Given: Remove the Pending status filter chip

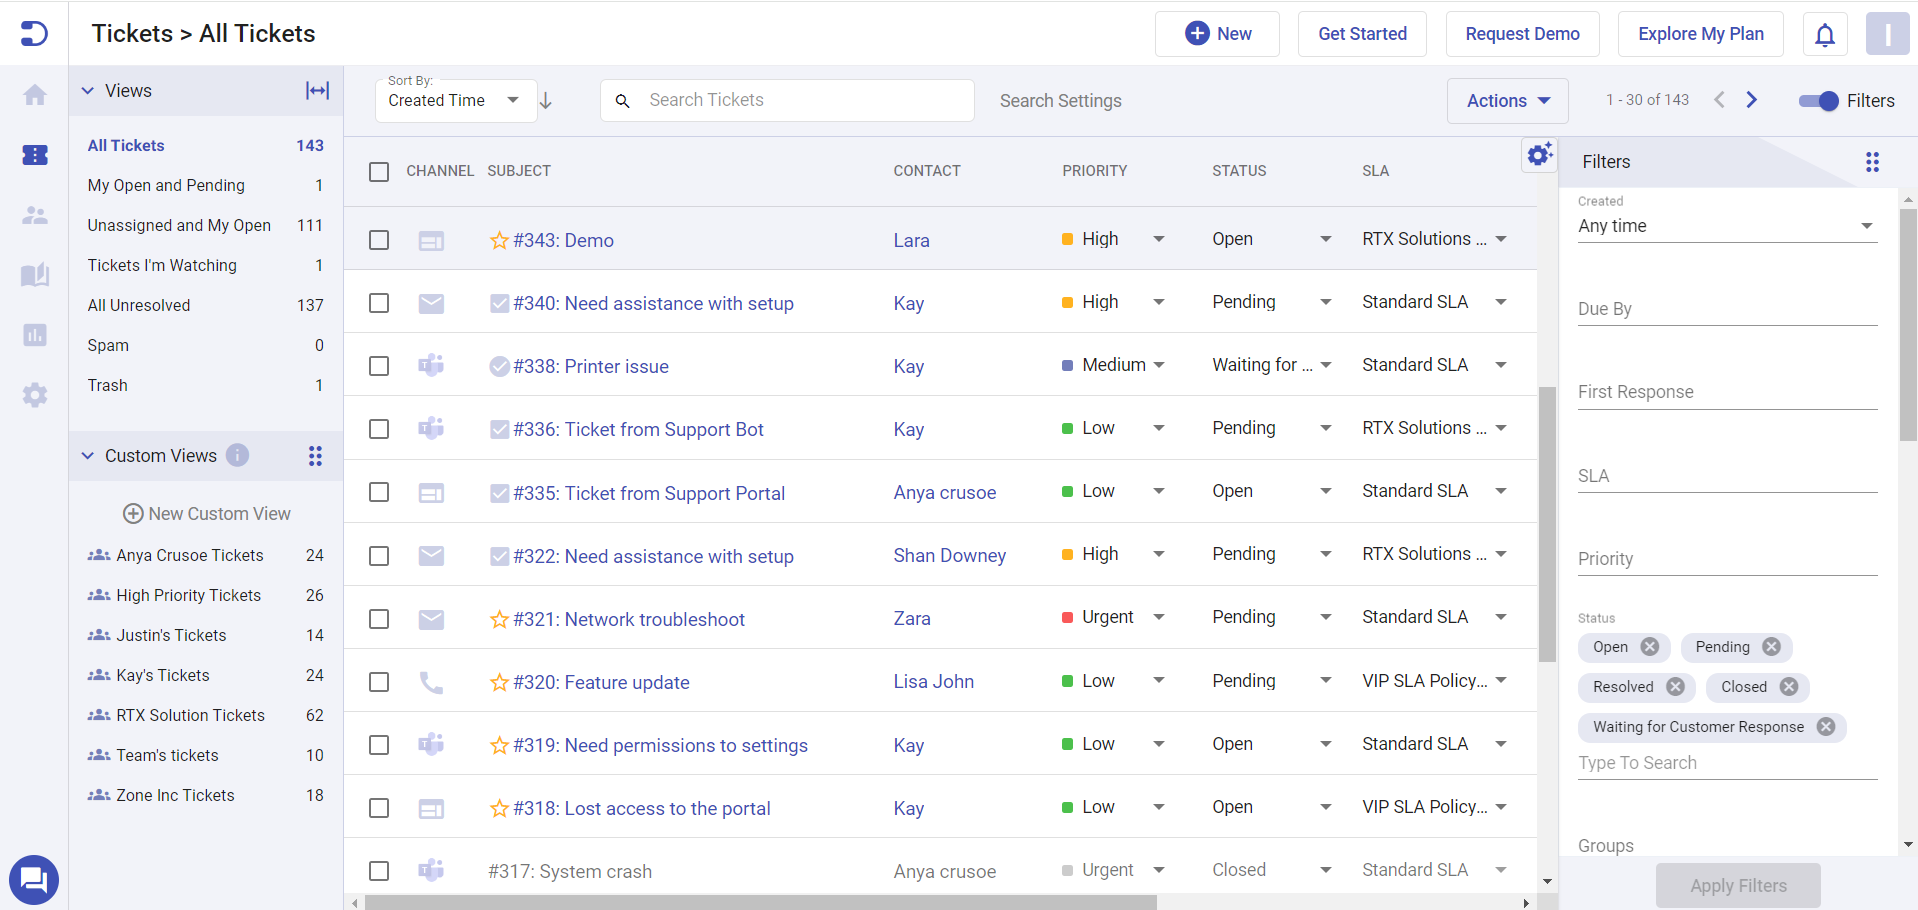Looking at the screenshot, I should point(1771,647).
